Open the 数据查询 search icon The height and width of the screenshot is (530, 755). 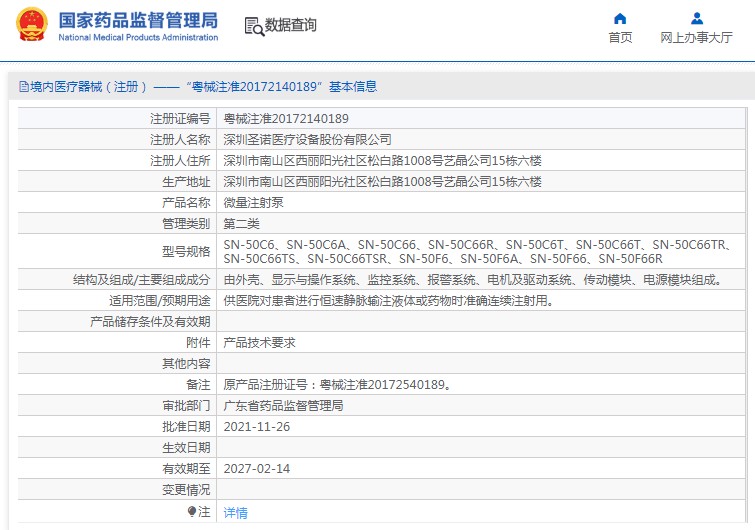click(254, 26)
